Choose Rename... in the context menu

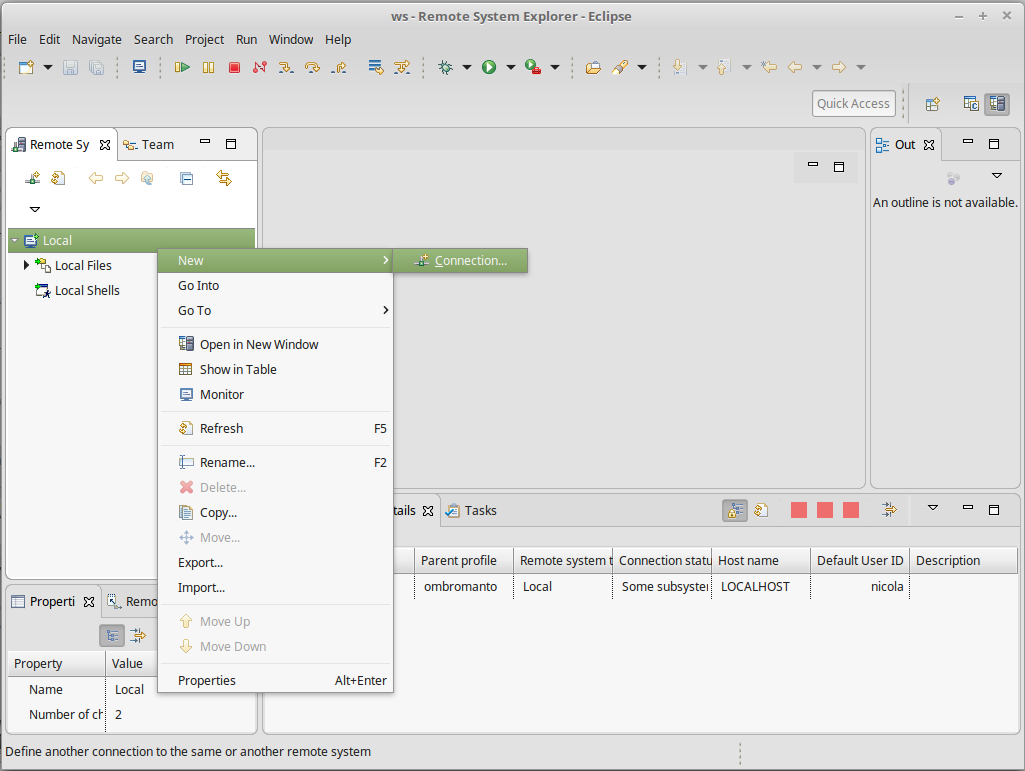coord(275,462)
